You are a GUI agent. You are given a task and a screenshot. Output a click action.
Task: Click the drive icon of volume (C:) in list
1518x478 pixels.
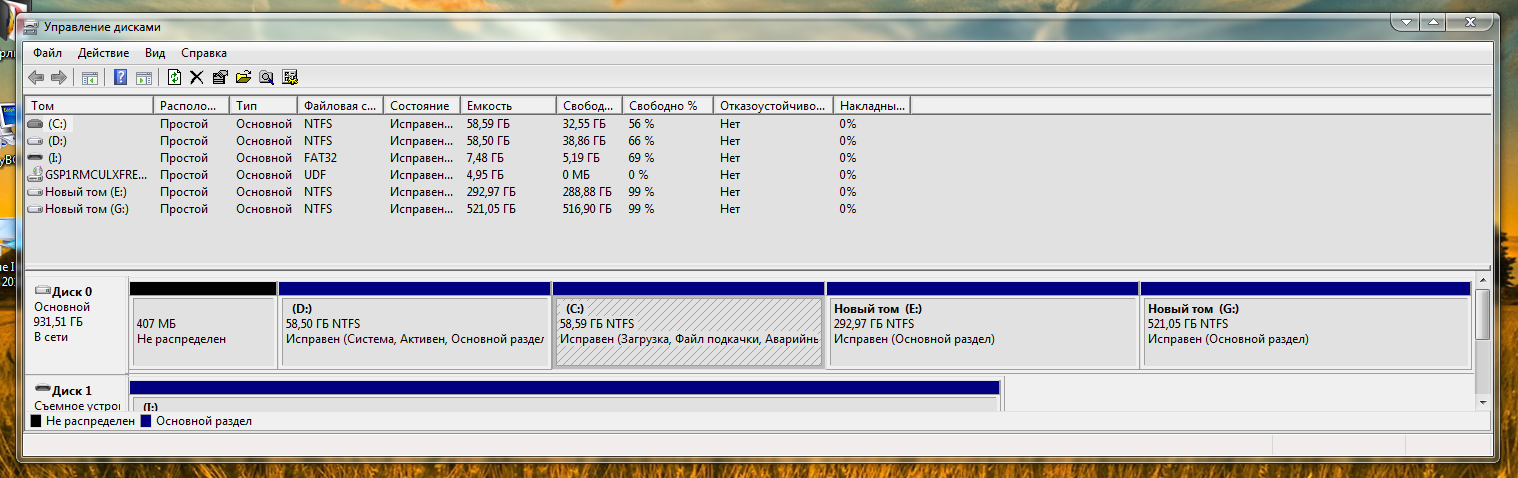36,124
